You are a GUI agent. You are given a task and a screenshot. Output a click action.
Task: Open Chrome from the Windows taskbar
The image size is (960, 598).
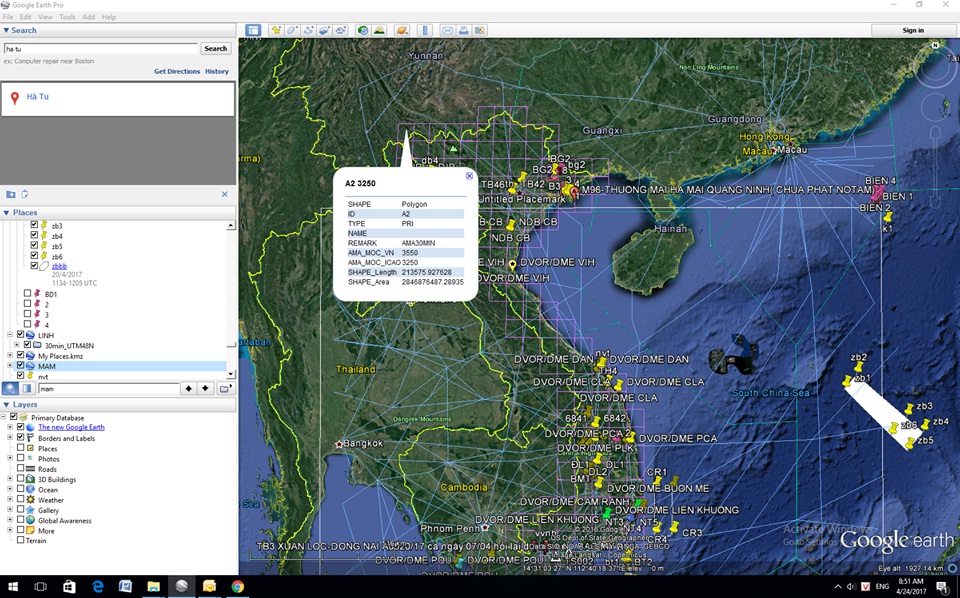coord(238,586)
